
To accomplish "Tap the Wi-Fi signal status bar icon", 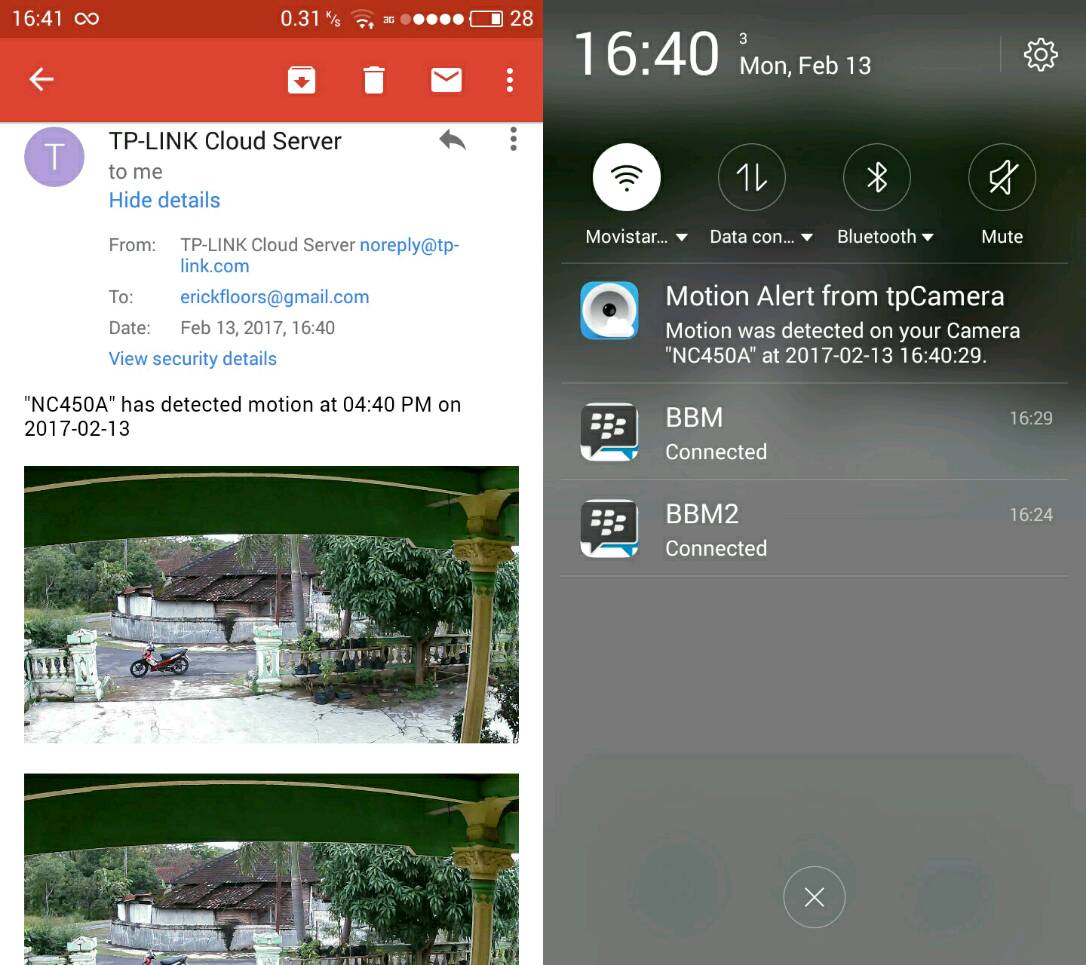I will point(362,19).
